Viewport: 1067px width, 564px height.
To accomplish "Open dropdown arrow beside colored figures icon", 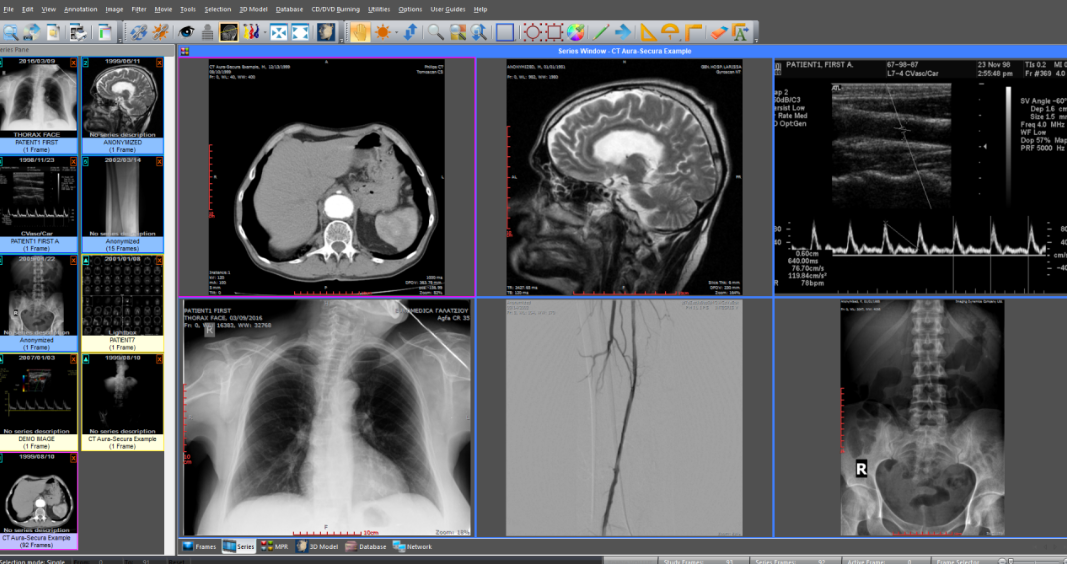I will (263, 32).
